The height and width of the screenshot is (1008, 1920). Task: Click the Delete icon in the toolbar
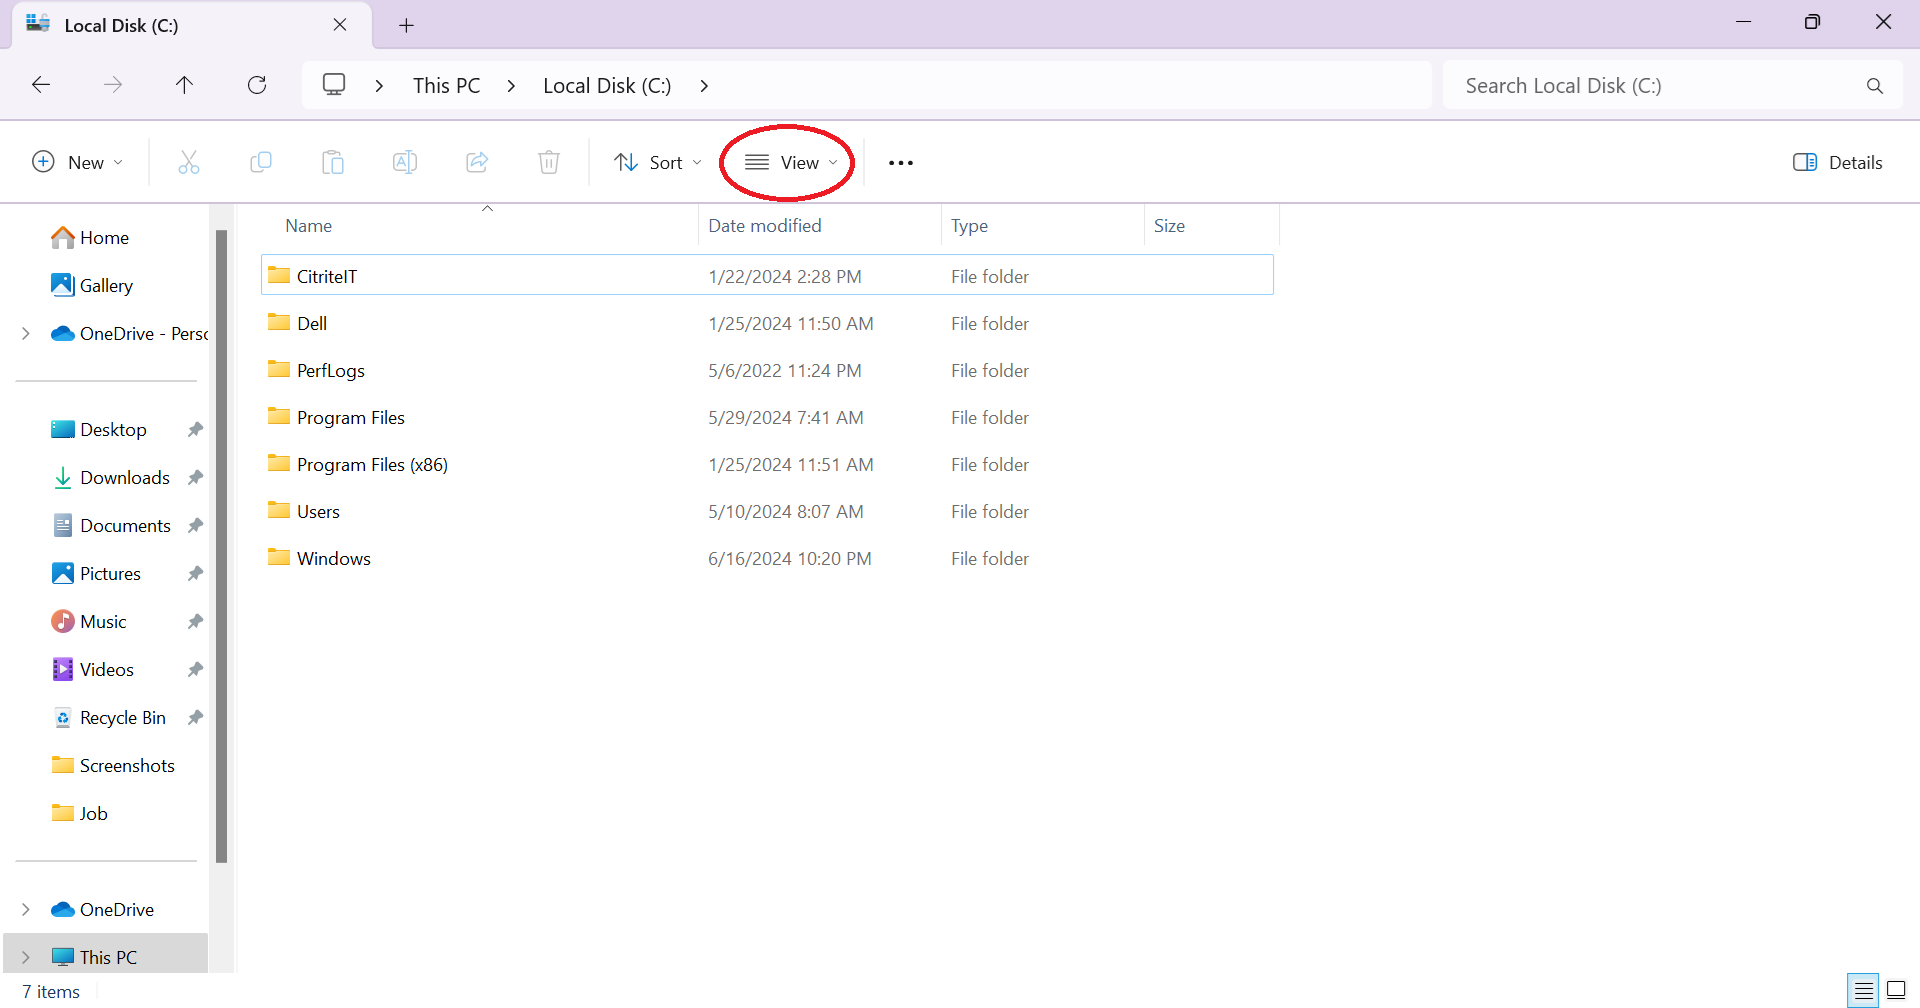pyautogui.click(x=549, y=162)
